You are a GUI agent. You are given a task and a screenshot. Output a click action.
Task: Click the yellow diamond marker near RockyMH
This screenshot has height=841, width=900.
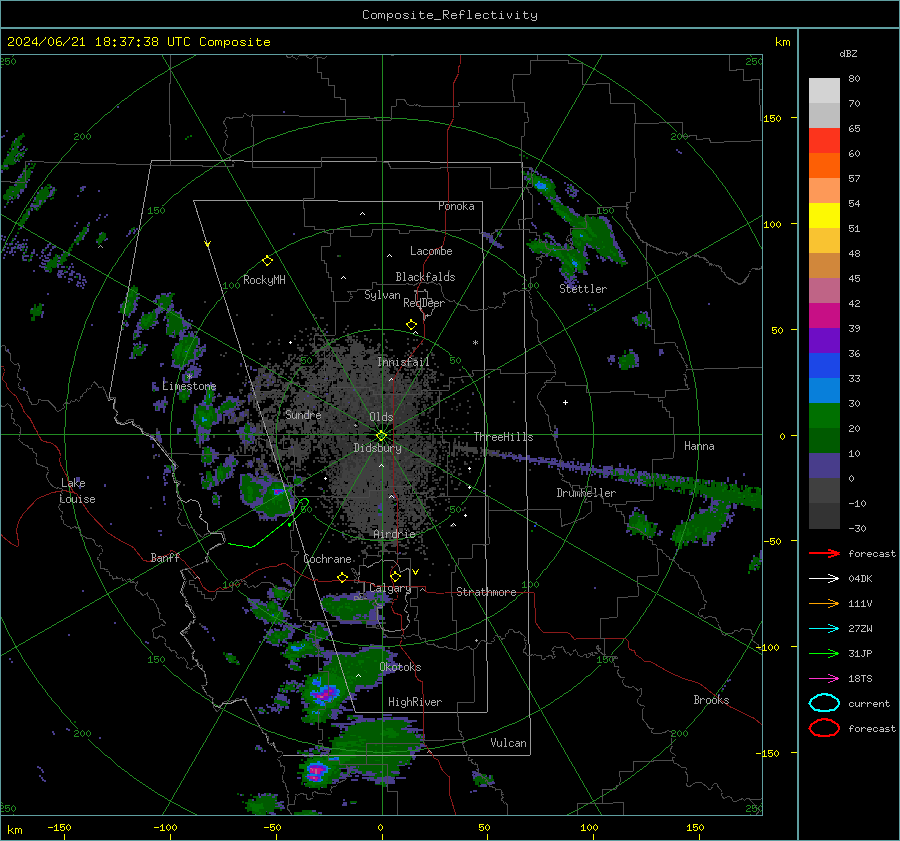(267, 261)
